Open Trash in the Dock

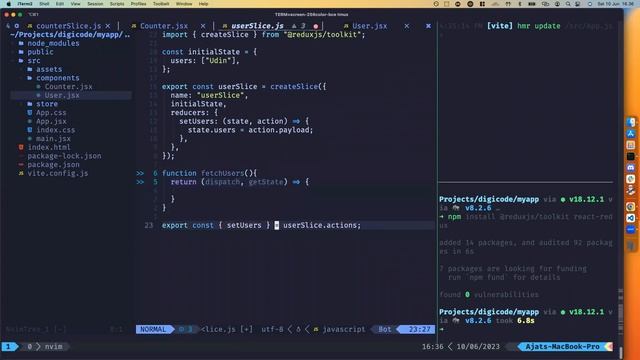coord(631,245)
